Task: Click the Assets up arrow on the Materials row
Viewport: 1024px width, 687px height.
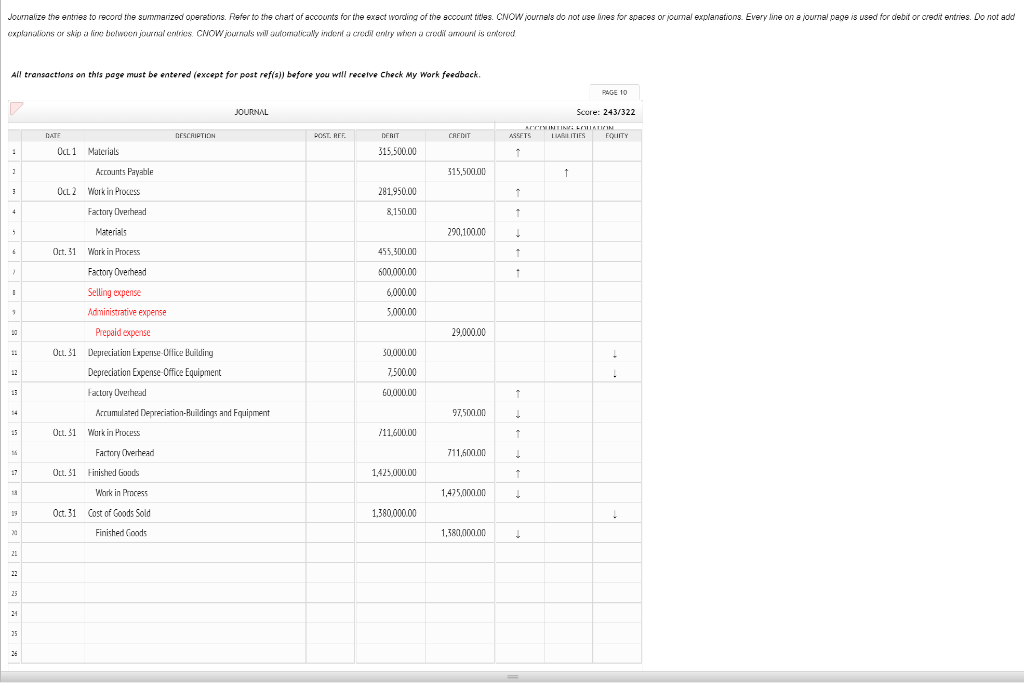Action: point(518,151)
